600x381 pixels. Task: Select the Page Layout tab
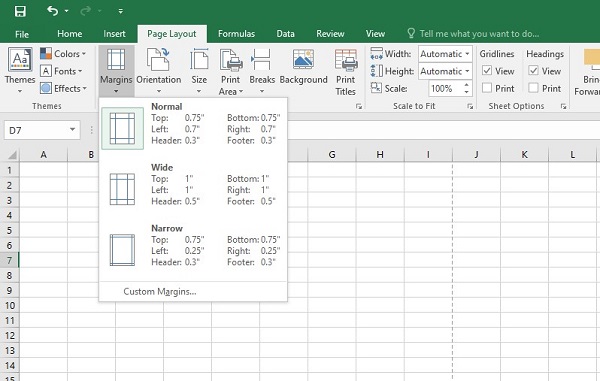tap(172, 34)
